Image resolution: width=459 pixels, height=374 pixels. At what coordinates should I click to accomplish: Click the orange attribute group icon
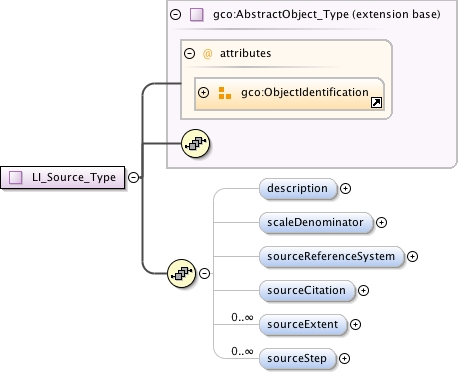pyautogui.click(x=225, y=93)
